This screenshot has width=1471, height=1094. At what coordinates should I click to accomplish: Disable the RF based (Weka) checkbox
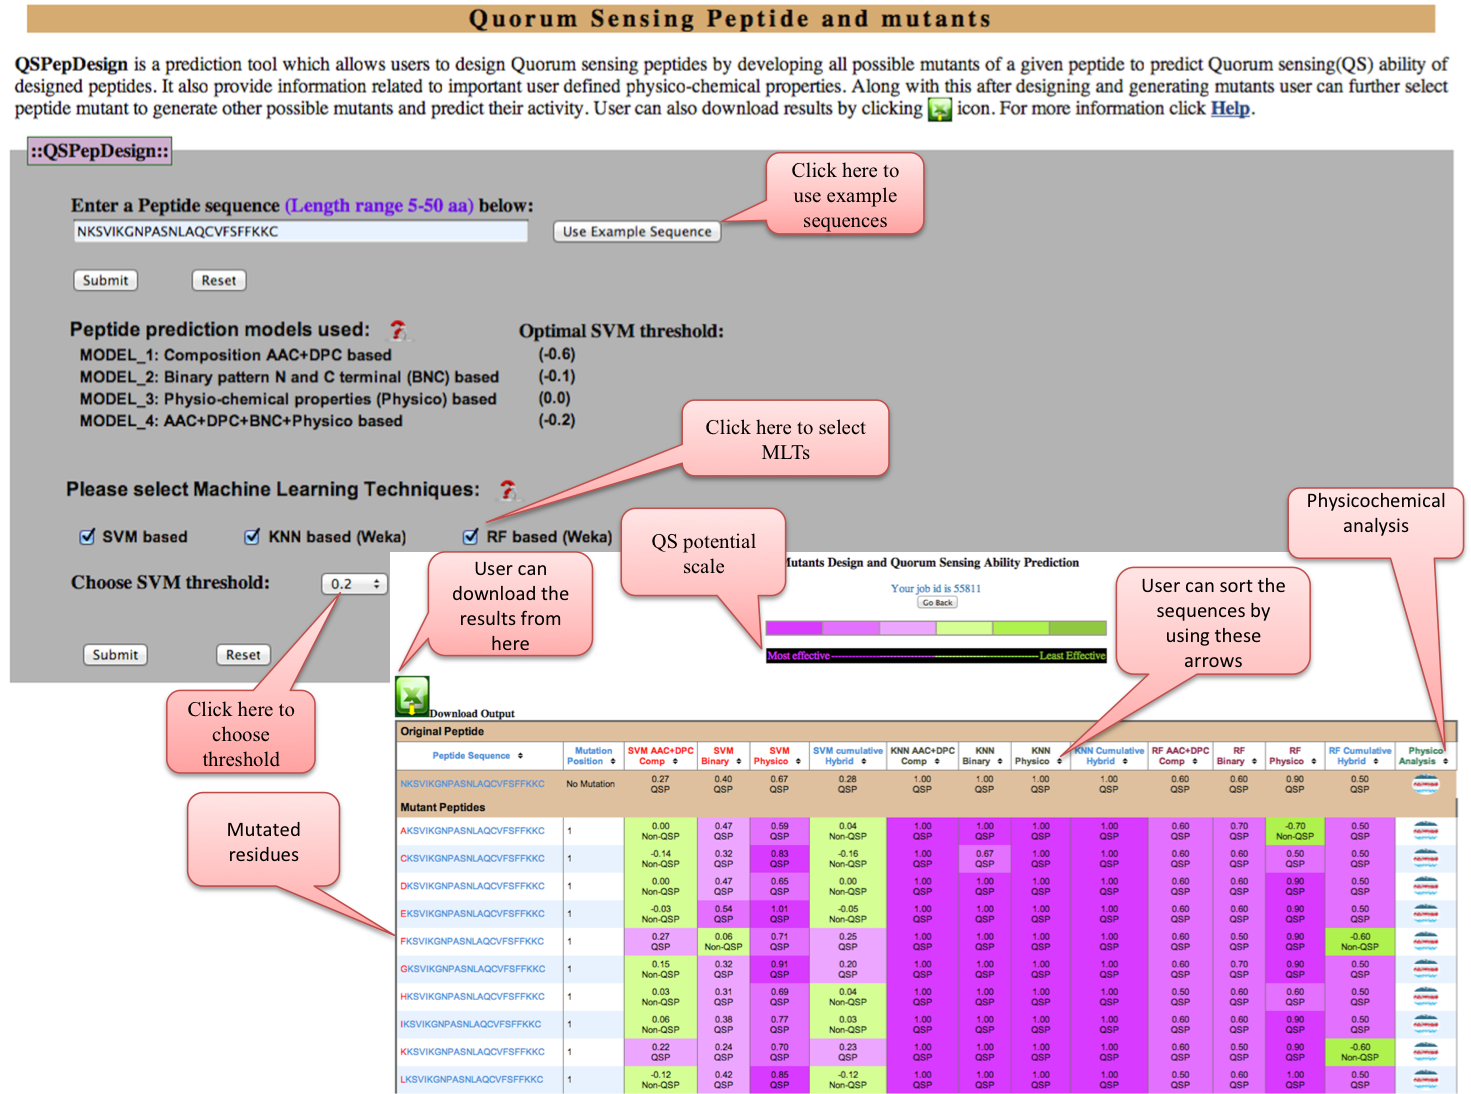[471, 537]
